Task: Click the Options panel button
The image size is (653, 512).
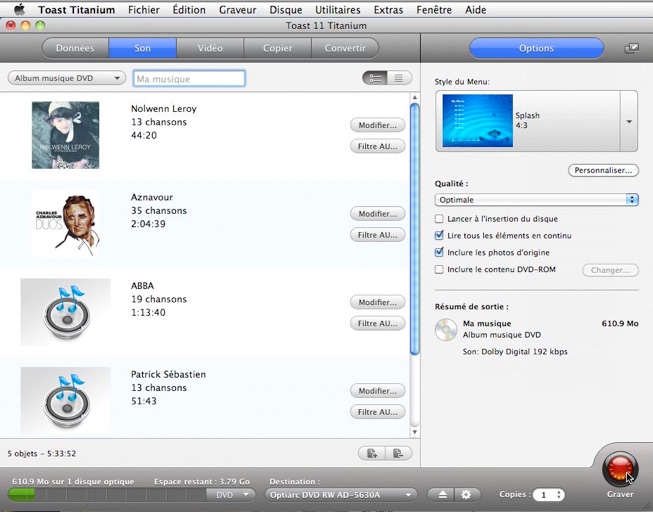Action: click(536, 48)
